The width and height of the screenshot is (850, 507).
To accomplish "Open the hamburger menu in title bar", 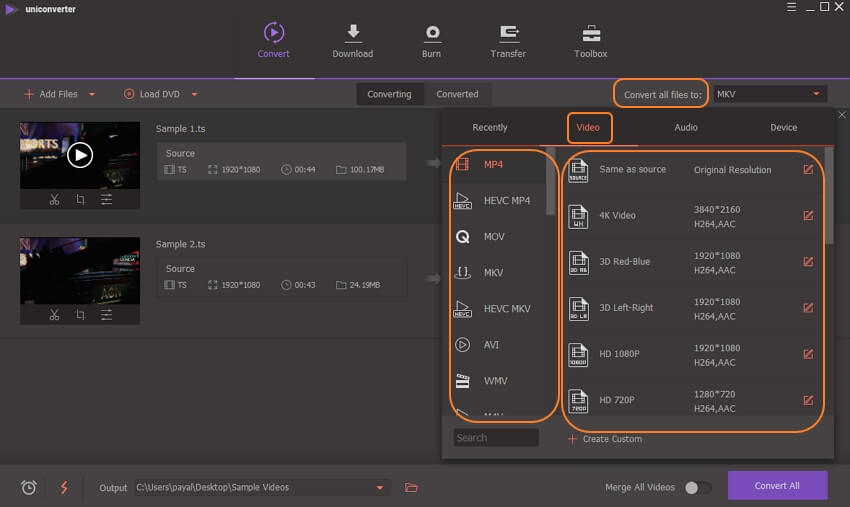I will point(791,7).
